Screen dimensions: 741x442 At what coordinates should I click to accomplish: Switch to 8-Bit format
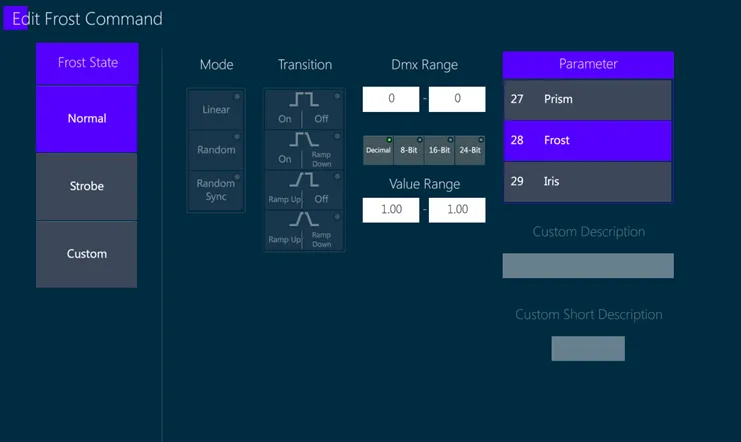click(x=409, y=150)
